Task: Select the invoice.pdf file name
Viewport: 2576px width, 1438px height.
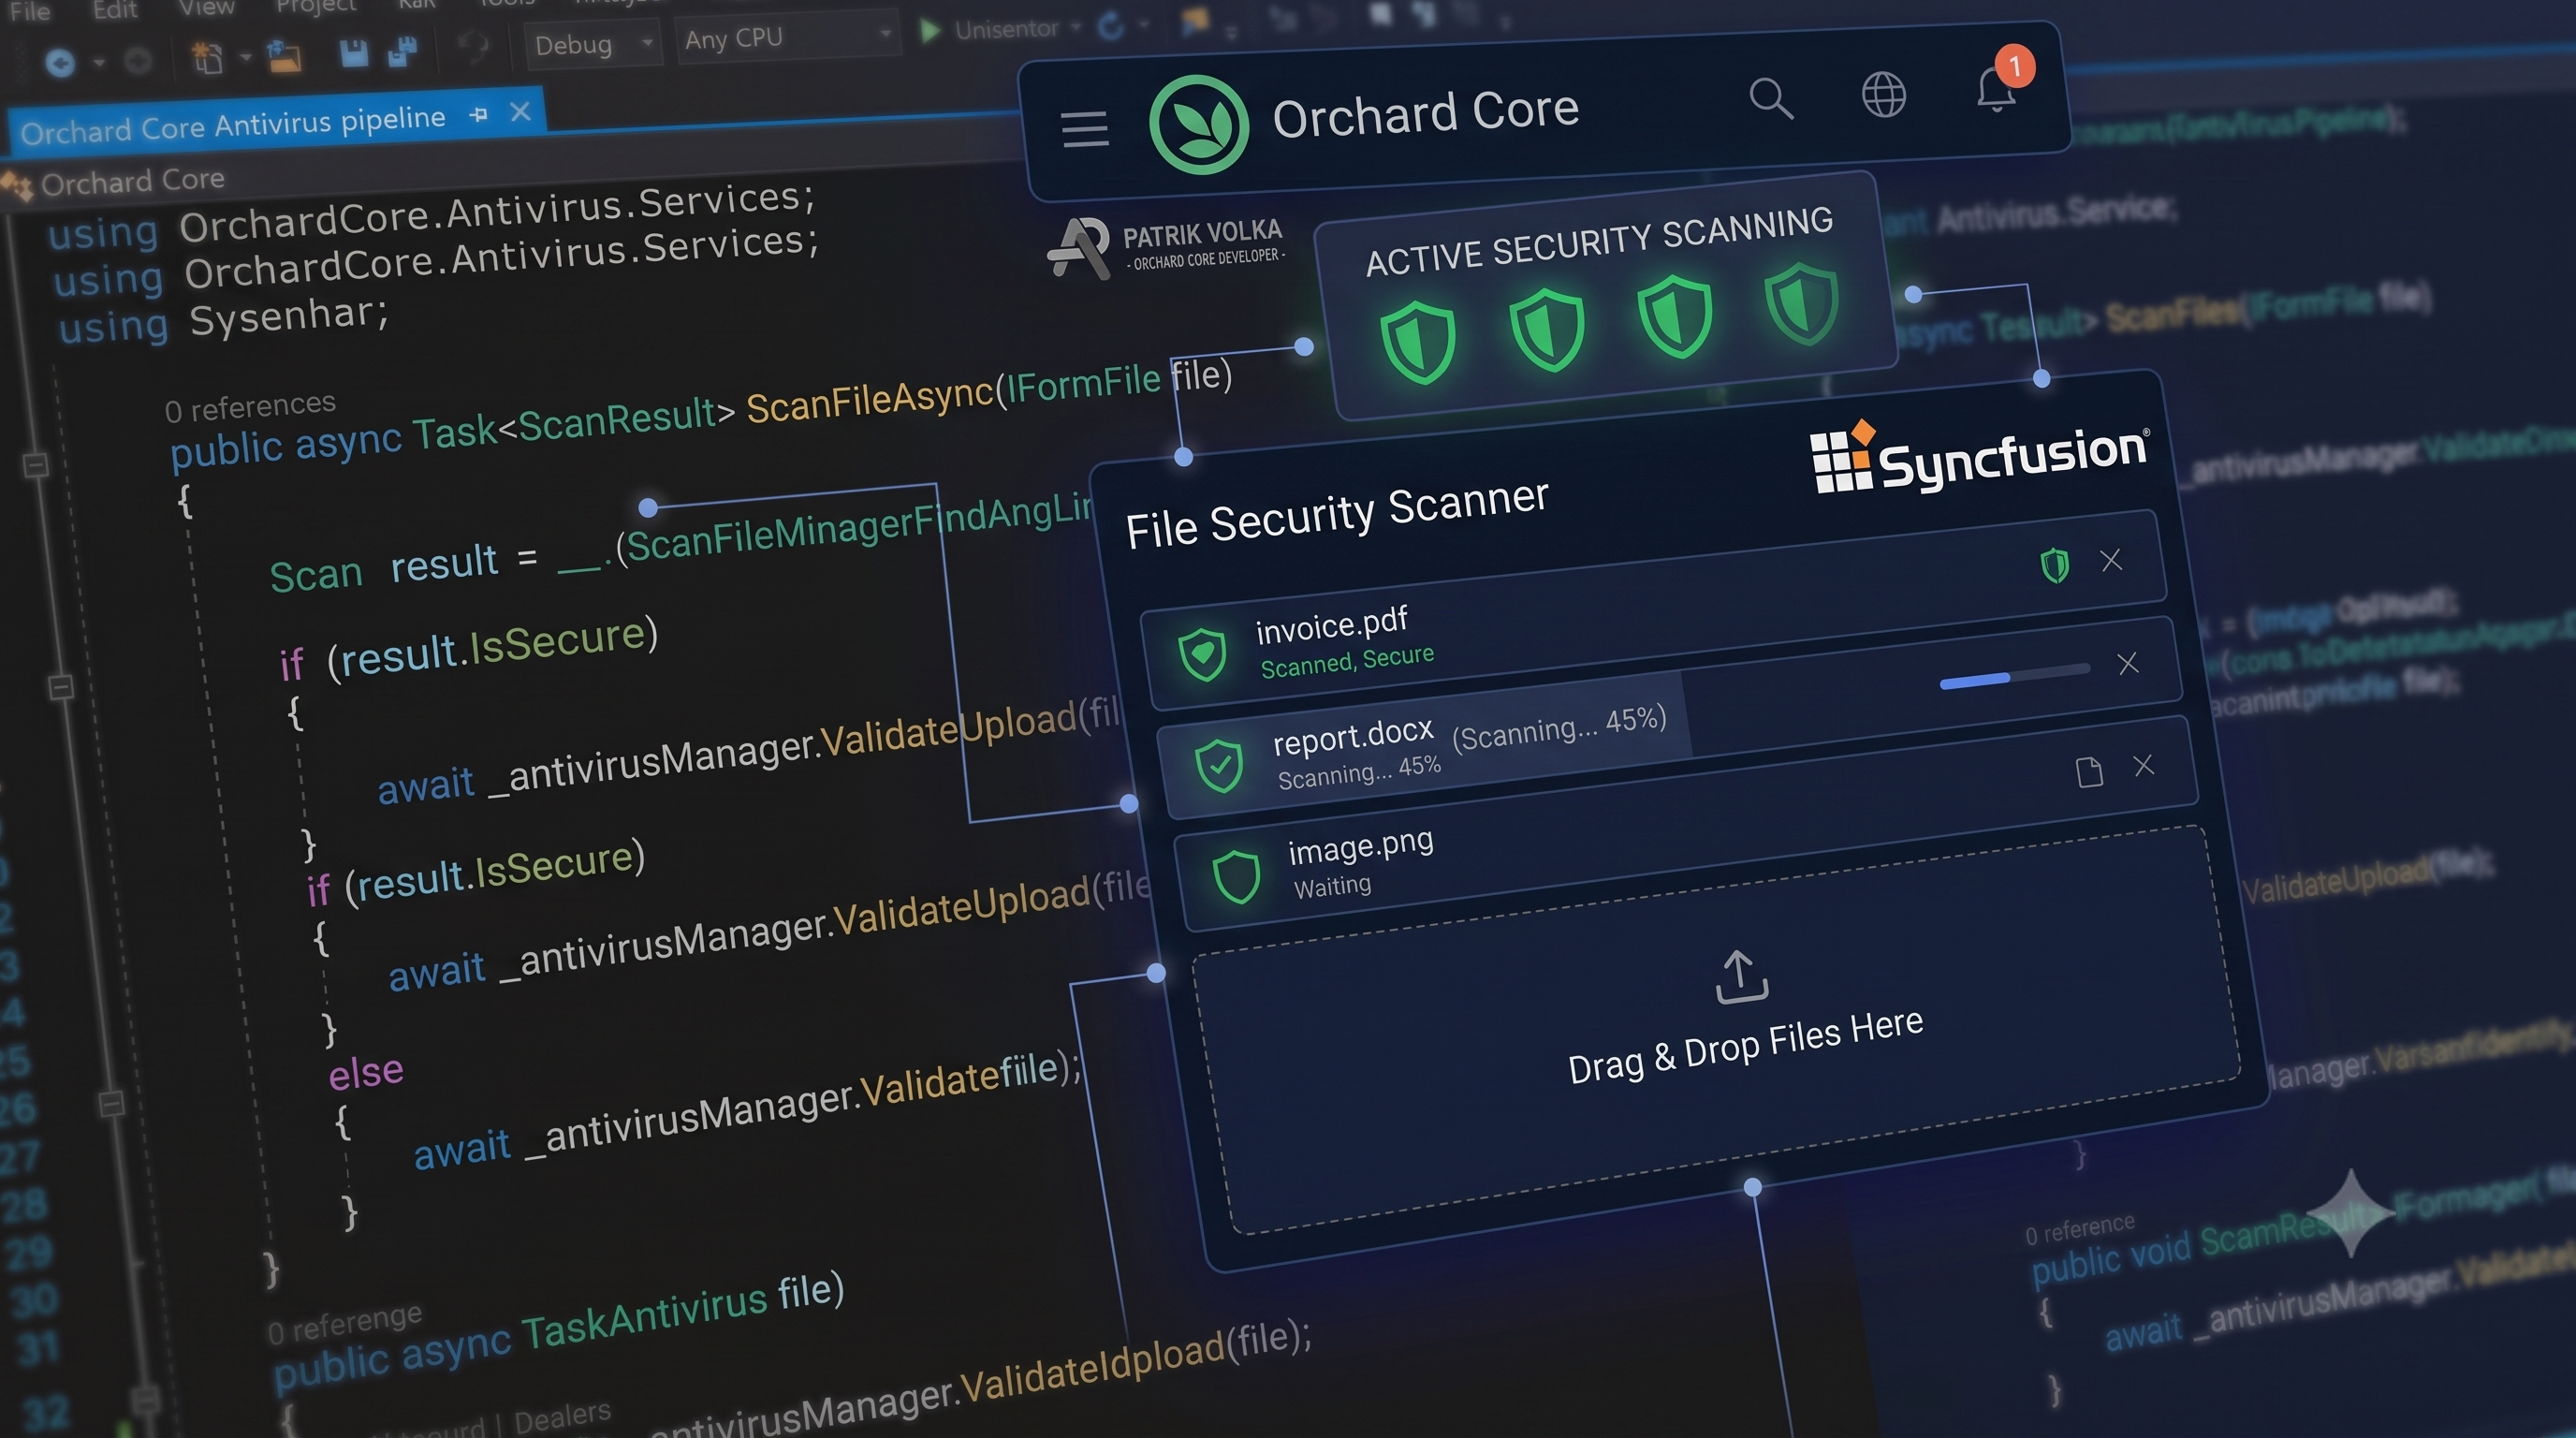Action: (x=1331, y=624)
